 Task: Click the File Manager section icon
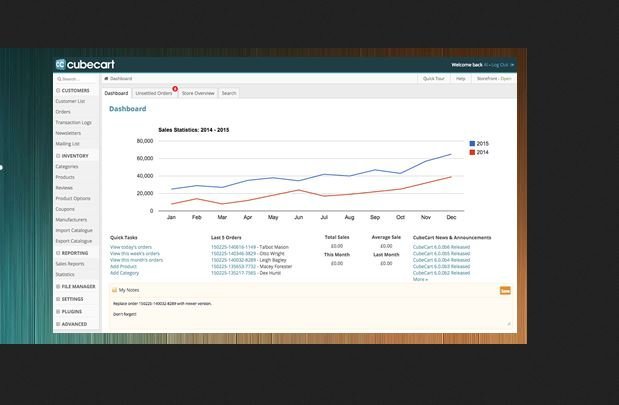click(x=58, y=286)
